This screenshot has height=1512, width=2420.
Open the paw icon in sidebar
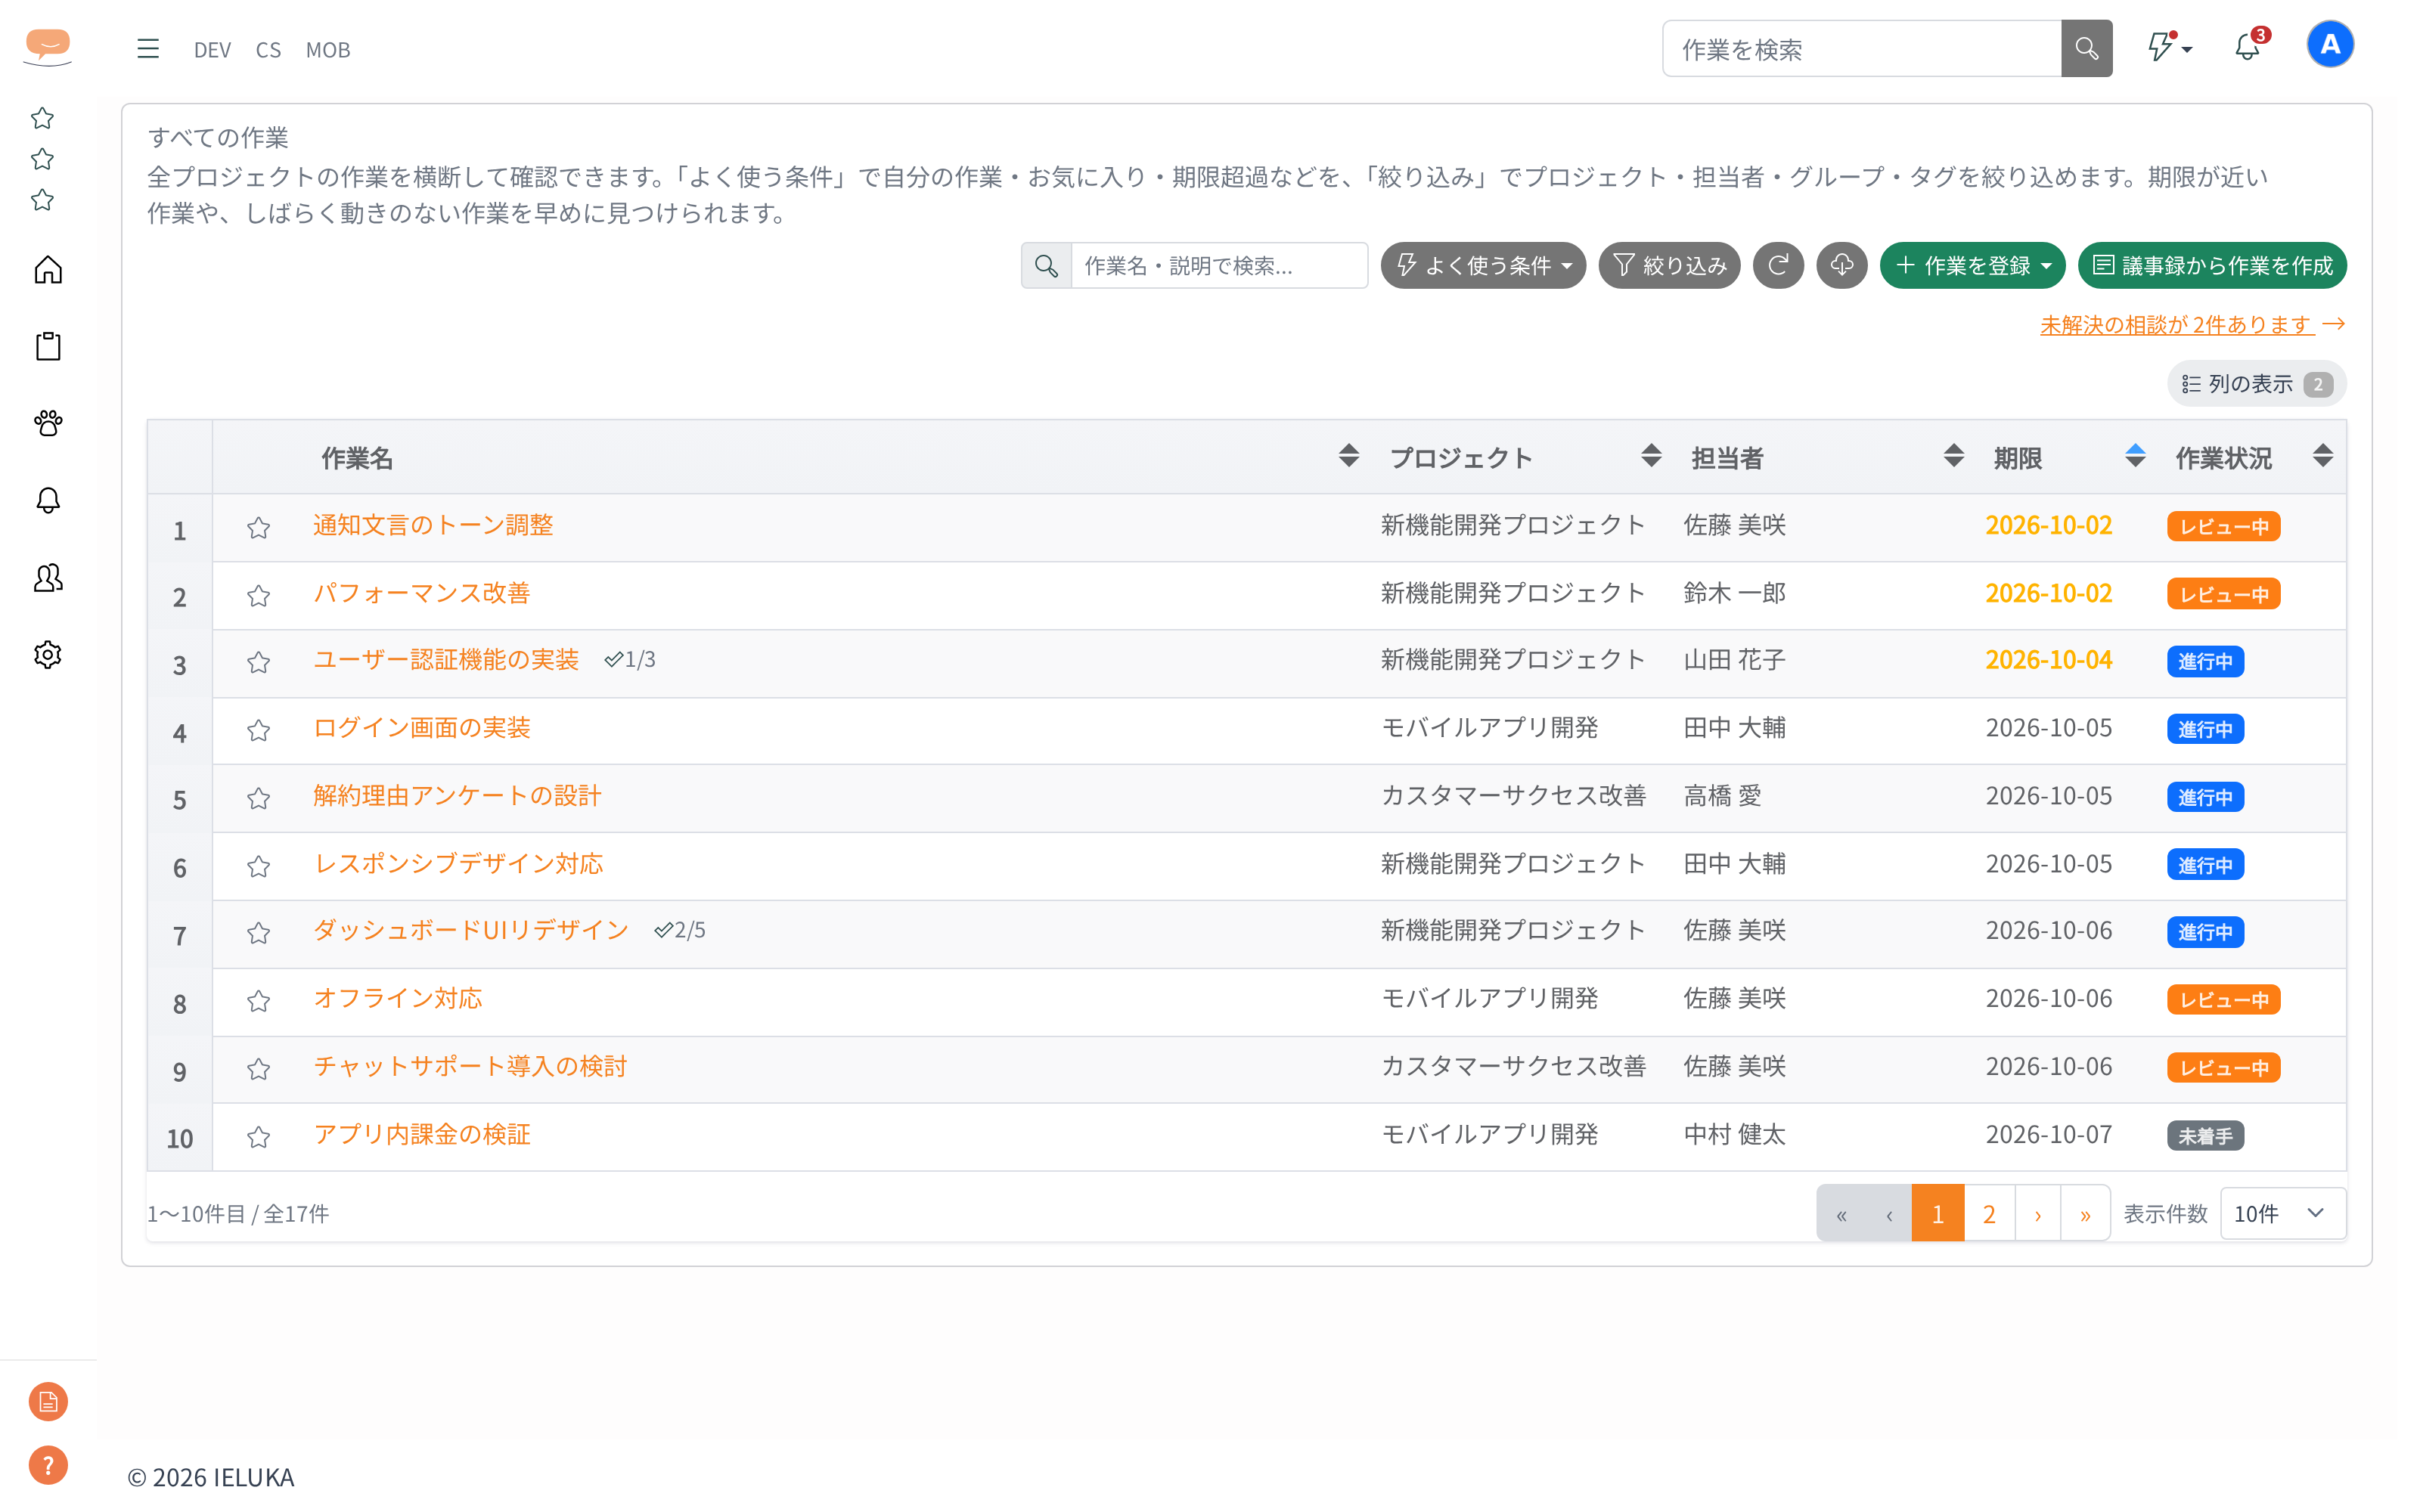point(48,423)
